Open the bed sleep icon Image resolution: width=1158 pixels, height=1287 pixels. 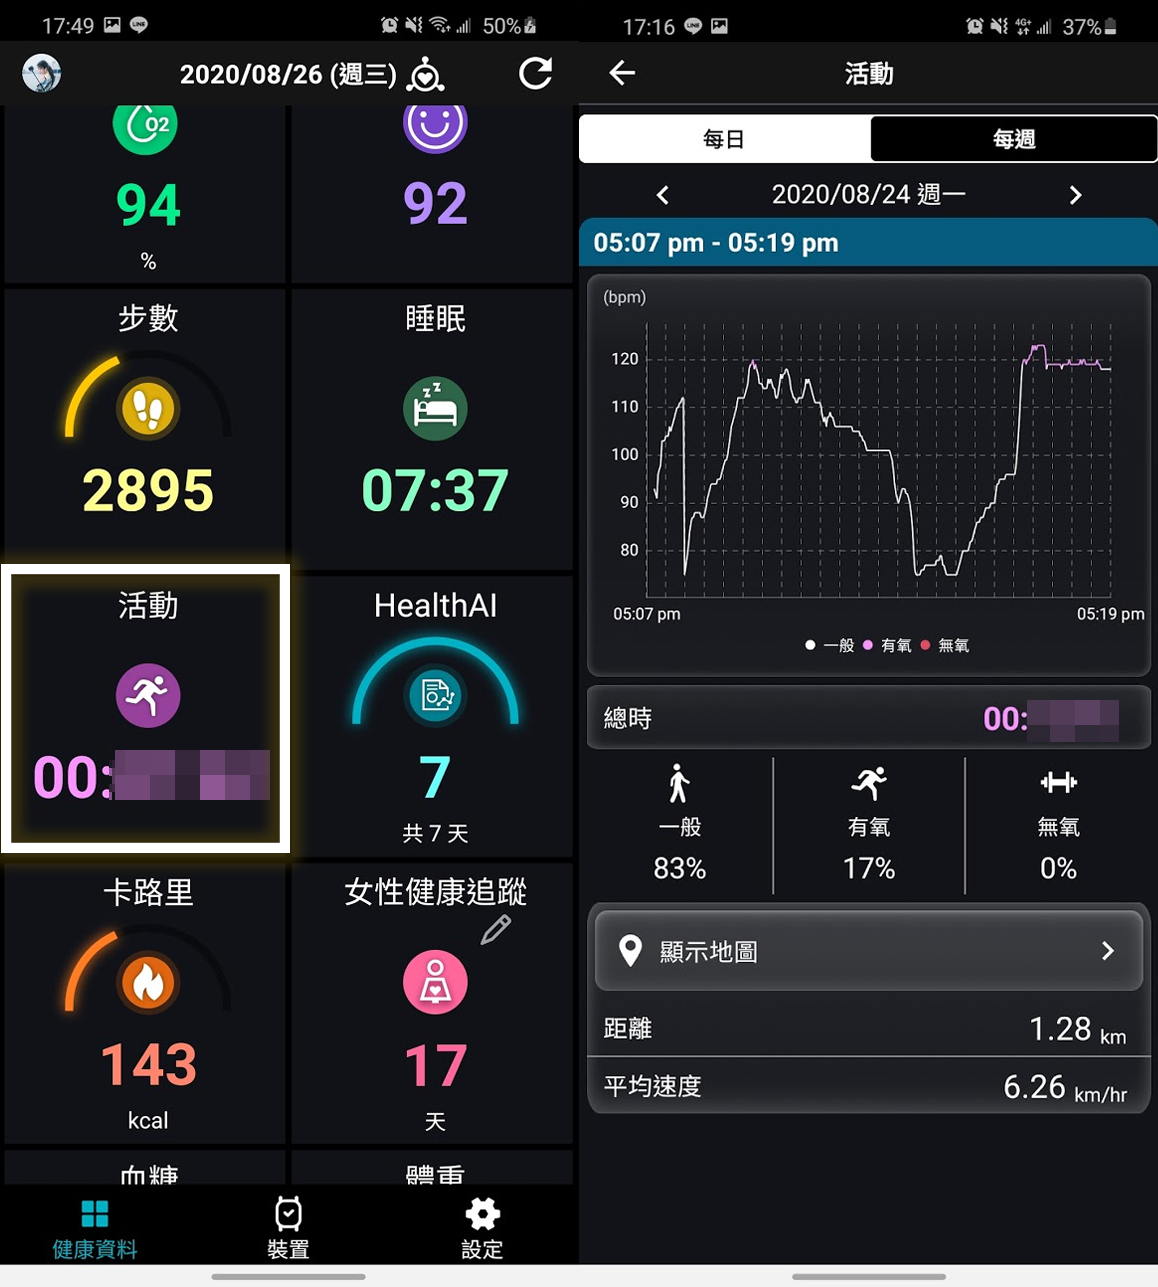[x=435, y=409]
